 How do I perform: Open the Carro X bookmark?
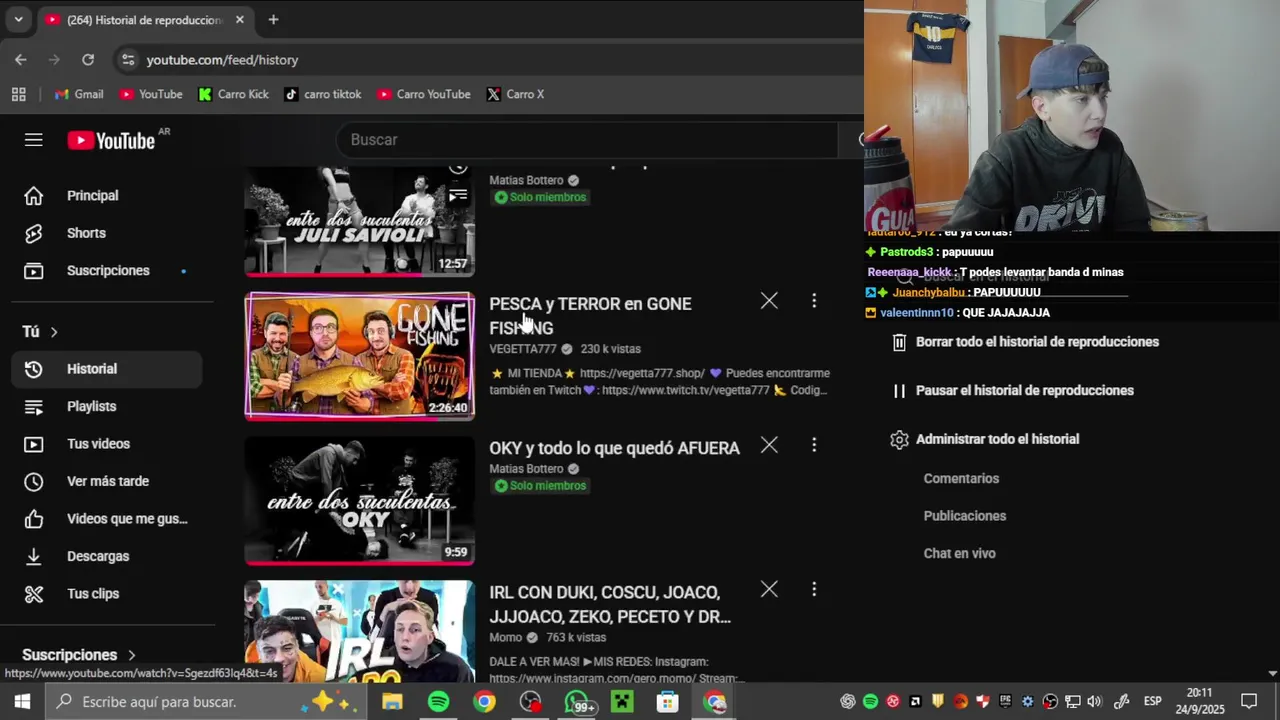(x=515, y=94)
